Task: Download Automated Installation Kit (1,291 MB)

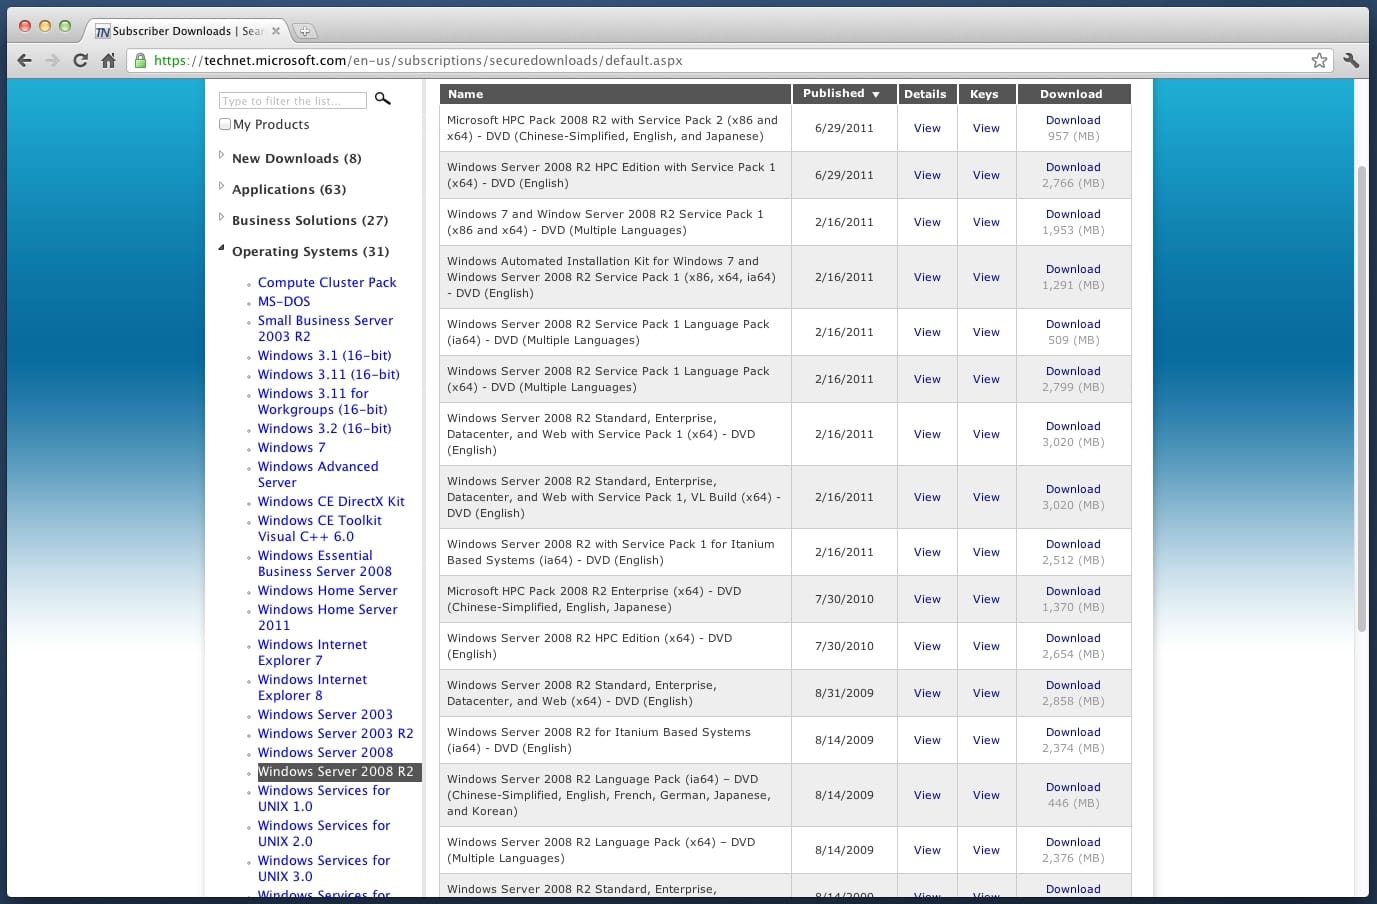Action: [1073, 269]
